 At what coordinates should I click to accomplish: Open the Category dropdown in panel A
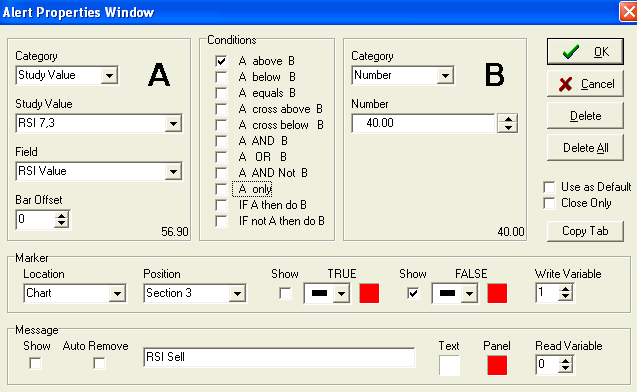pyautogui.click(x=109, y=76)
